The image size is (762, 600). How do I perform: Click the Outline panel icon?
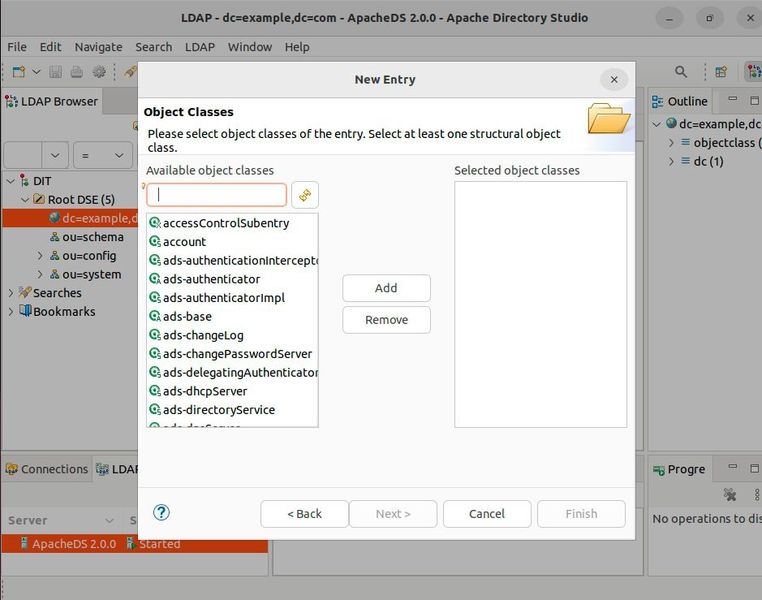click(x=657, y=102)
